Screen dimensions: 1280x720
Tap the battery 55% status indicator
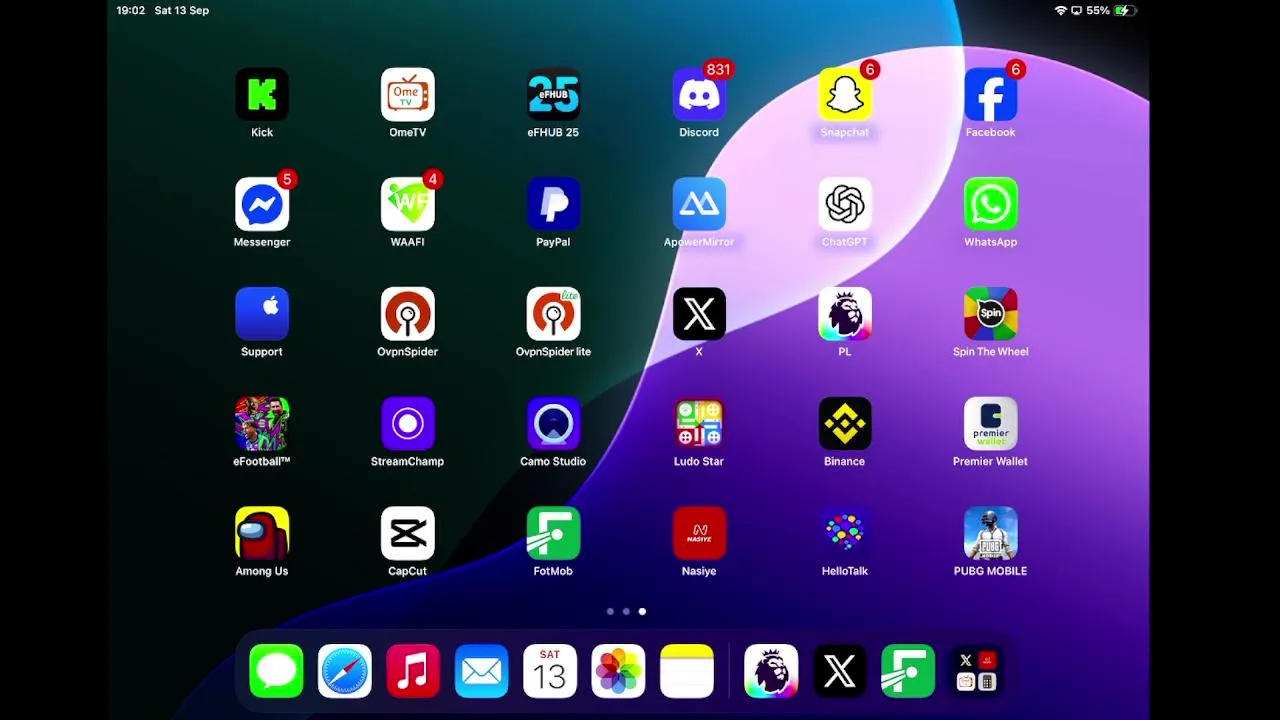[x=1112, y=10]
